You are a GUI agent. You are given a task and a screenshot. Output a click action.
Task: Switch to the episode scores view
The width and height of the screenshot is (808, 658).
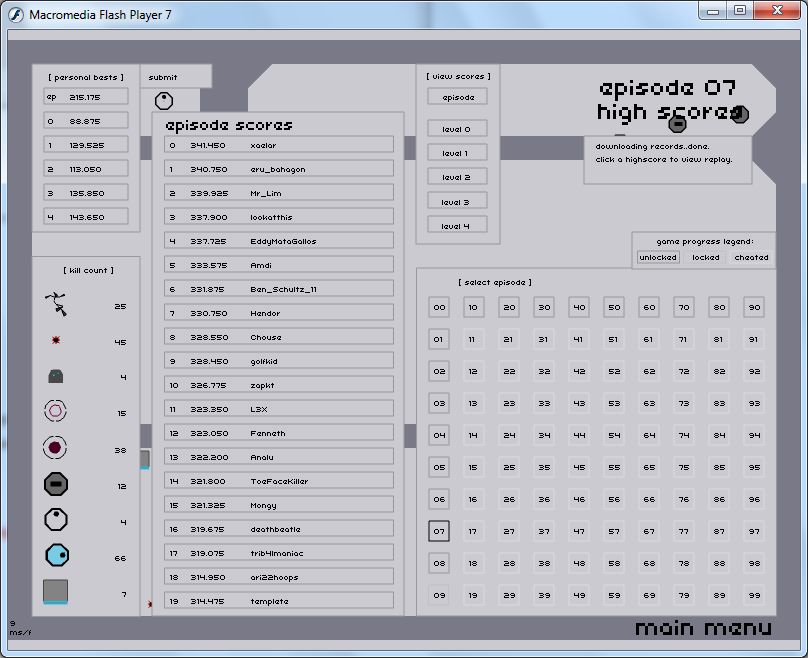click(x=458, y=97)
